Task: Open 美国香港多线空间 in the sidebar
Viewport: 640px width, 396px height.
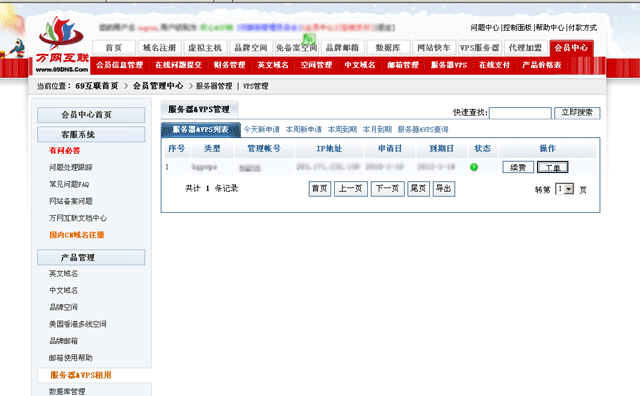Action: pyautogui.click(x=78, y=324)
